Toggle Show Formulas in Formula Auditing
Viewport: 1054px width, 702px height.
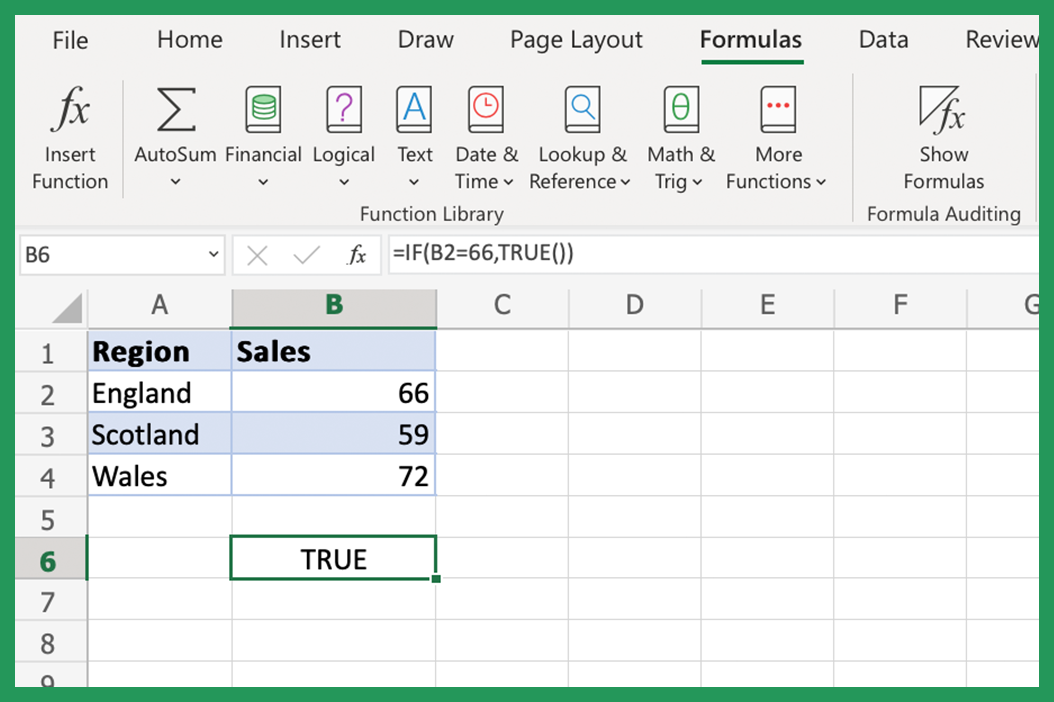[943, 130]
